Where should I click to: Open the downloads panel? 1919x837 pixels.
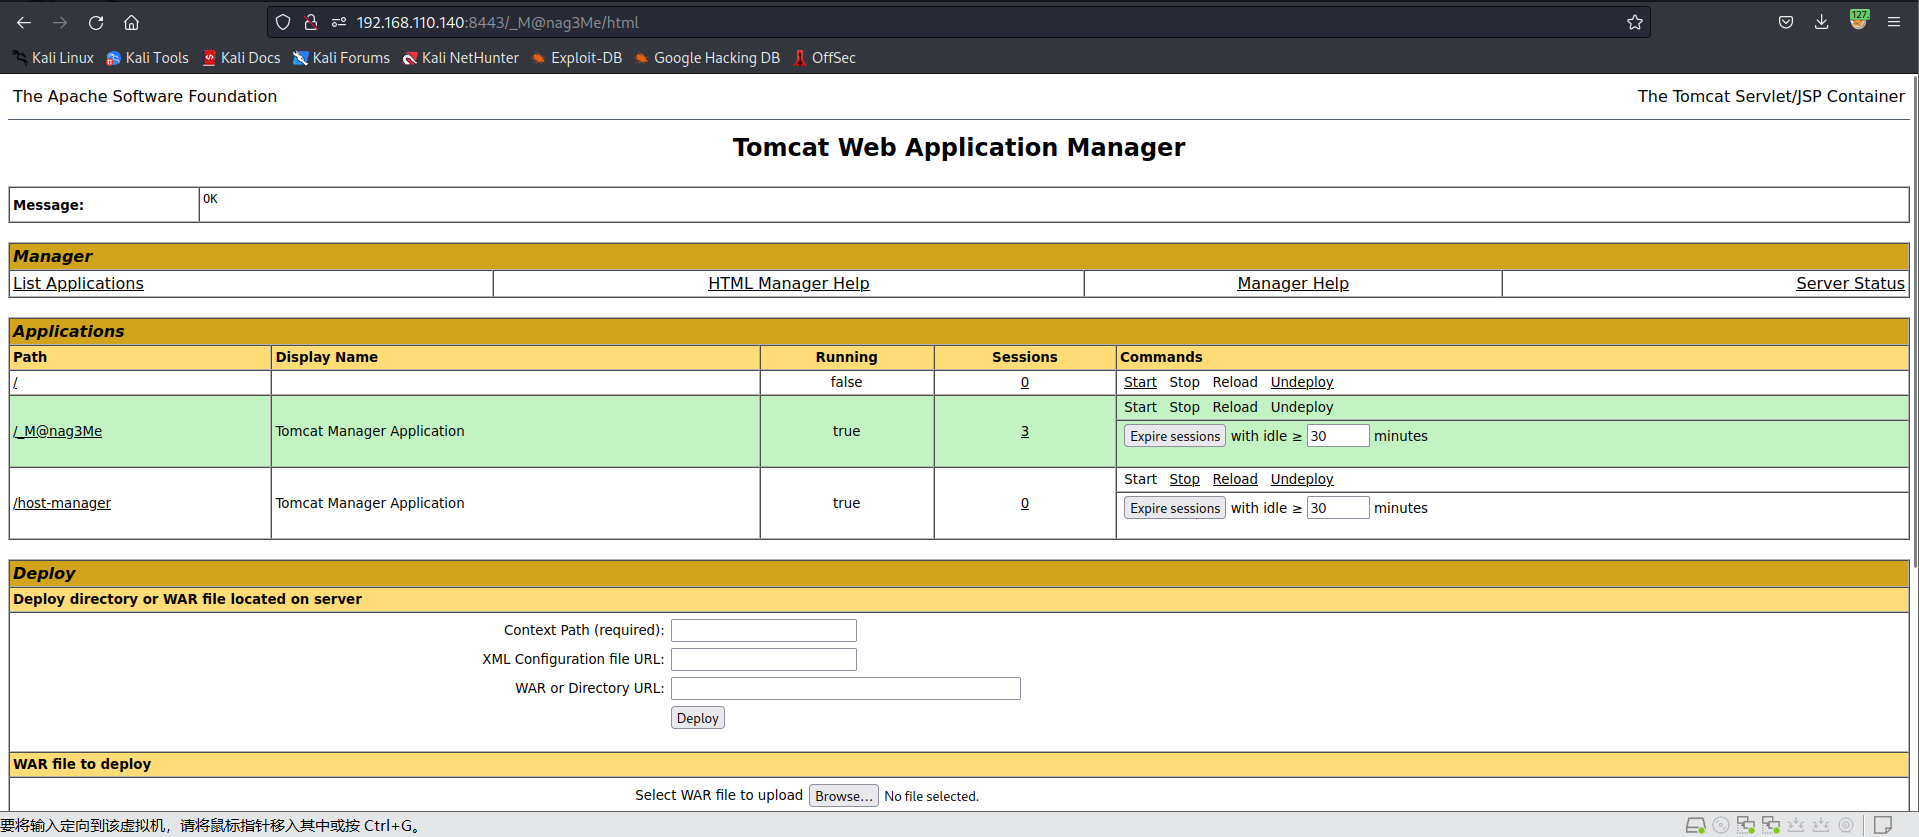coord(1821,22)
